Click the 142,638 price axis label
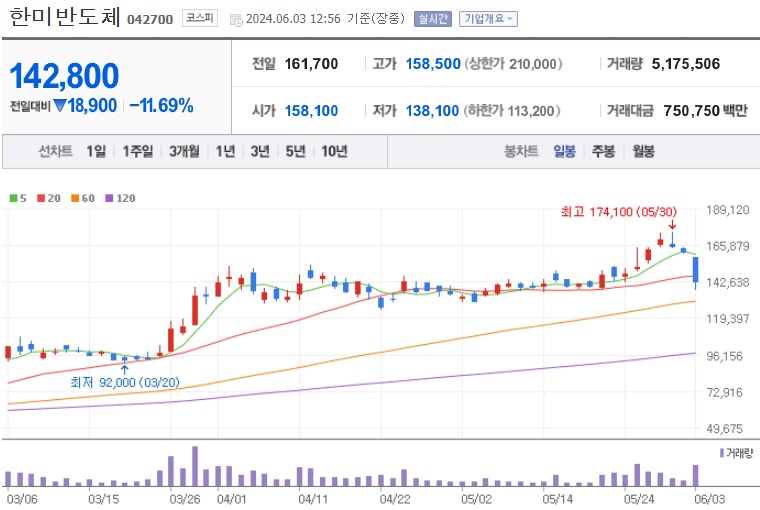 coord(728,282)
